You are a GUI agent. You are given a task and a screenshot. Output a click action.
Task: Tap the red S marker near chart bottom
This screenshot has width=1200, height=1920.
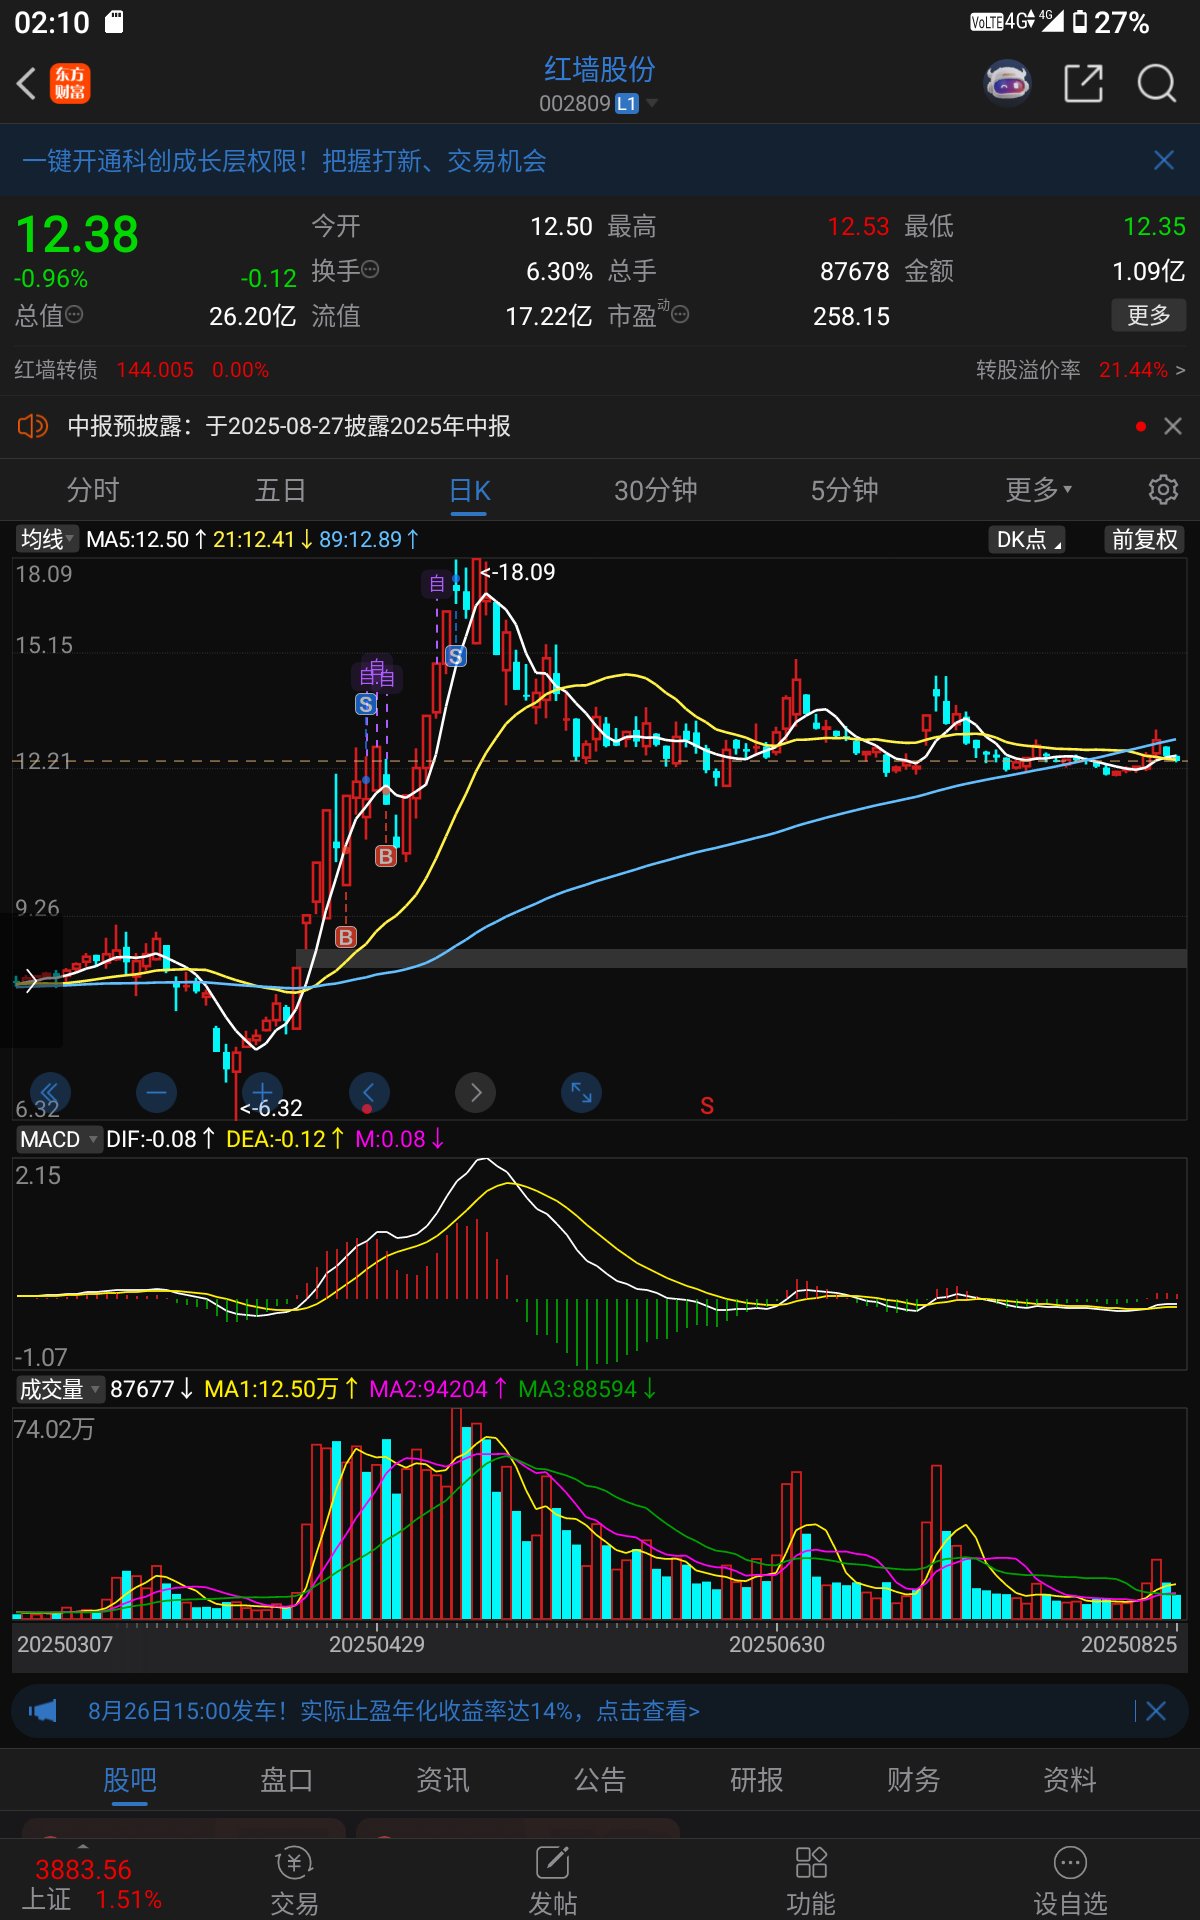click(707, 1106)
